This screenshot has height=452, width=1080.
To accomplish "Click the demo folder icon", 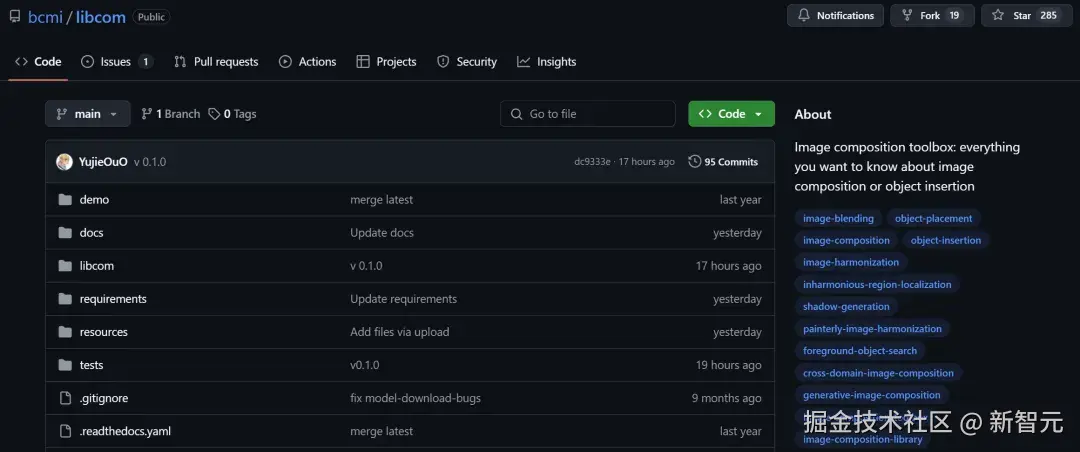I will 65,200.
